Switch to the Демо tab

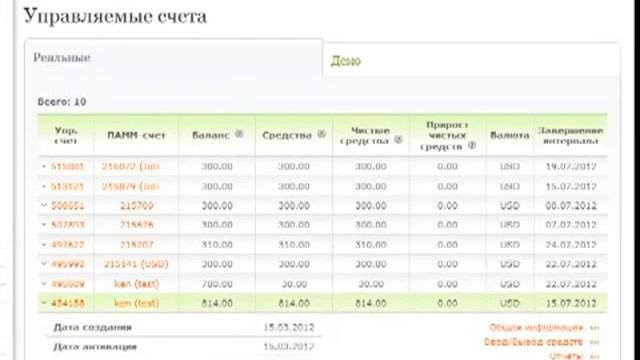point(471,60)
